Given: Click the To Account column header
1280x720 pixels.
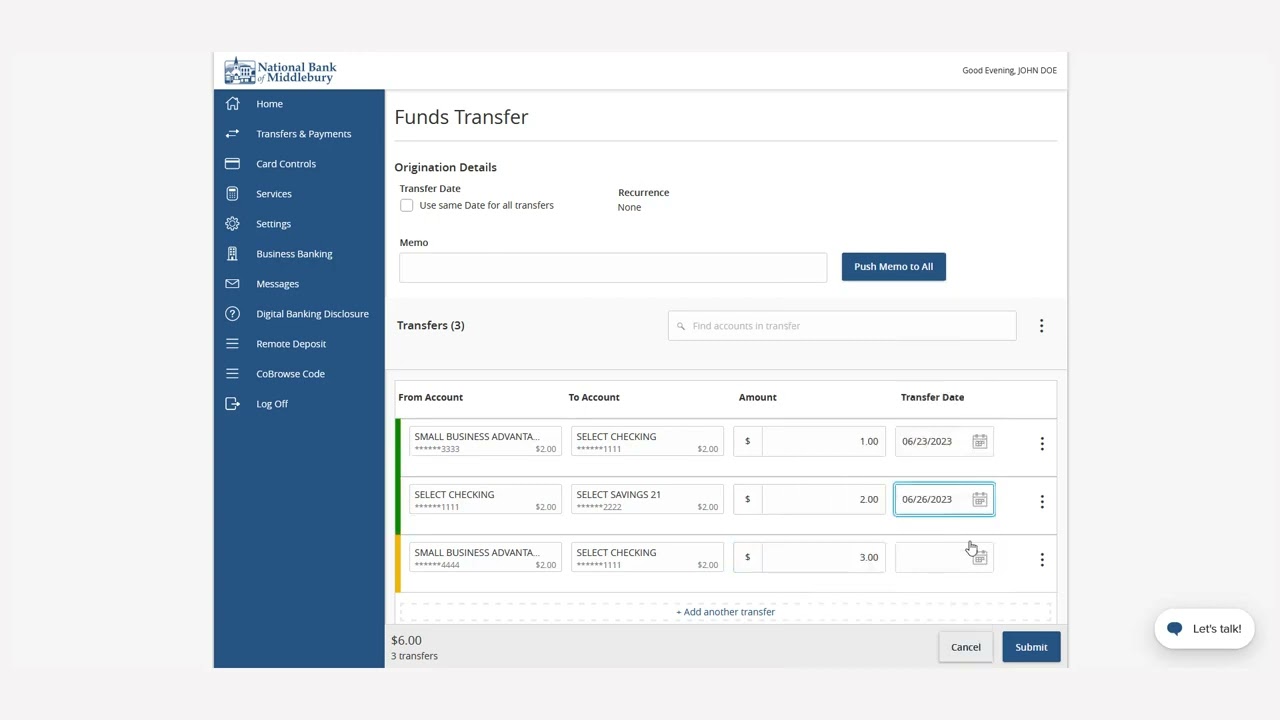Looking at the screenshot, I should pos(594,397).
